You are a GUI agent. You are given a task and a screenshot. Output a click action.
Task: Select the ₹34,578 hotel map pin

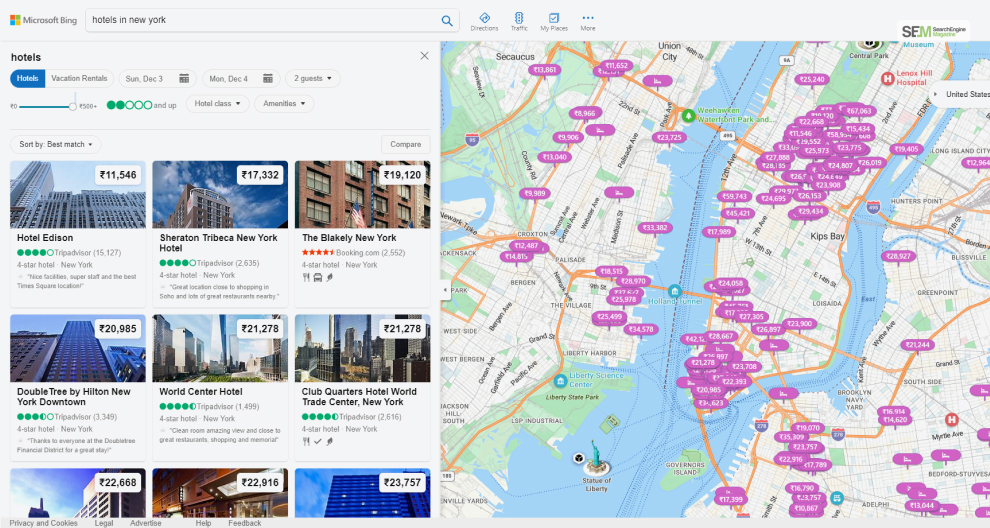pyautogui.click(x=641, y=330)
